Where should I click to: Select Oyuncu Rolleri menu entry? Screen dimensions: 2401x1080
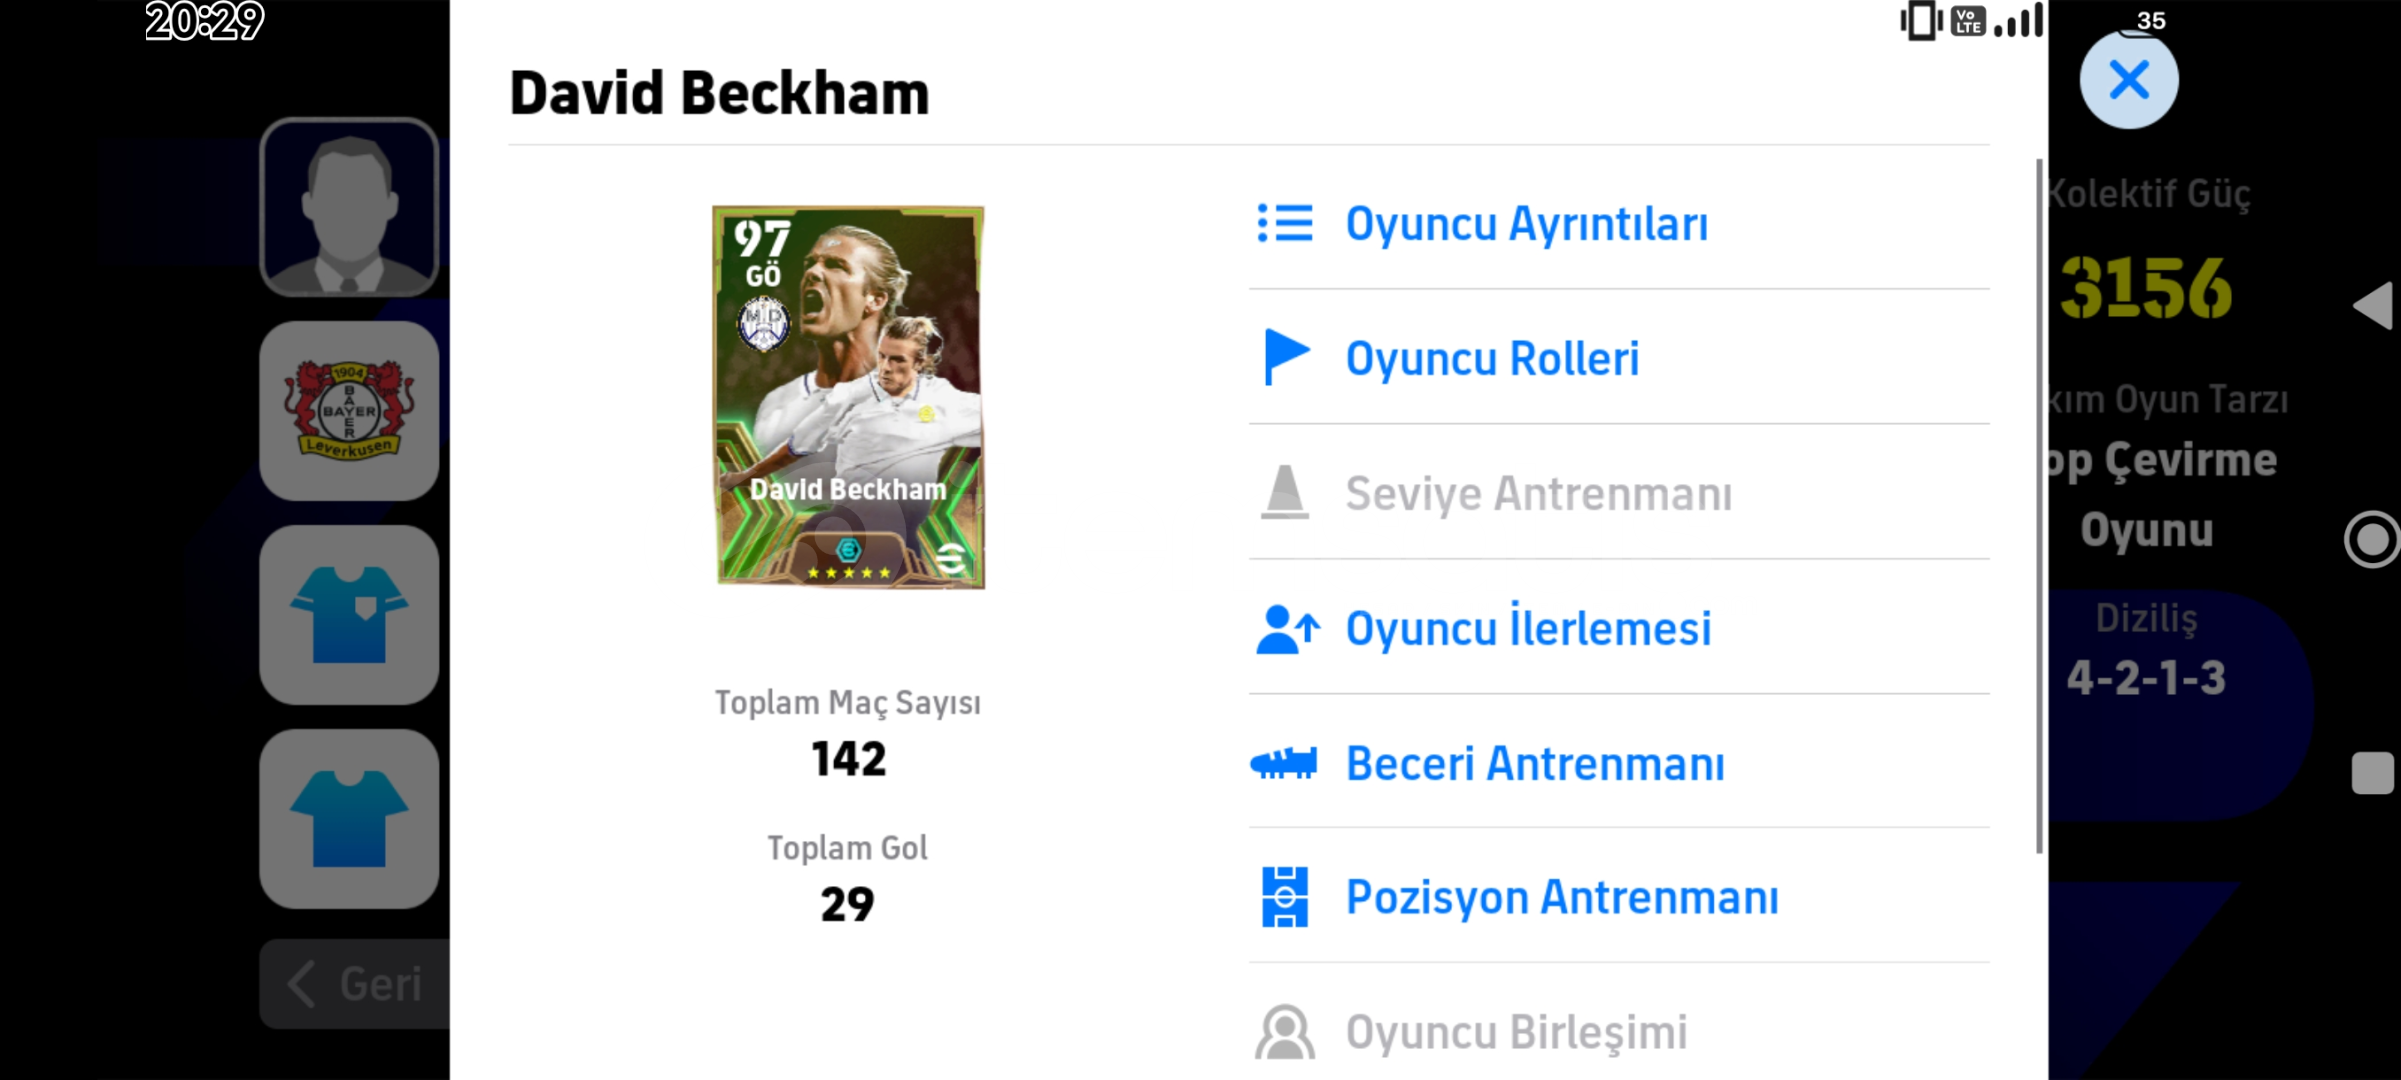1619,357
